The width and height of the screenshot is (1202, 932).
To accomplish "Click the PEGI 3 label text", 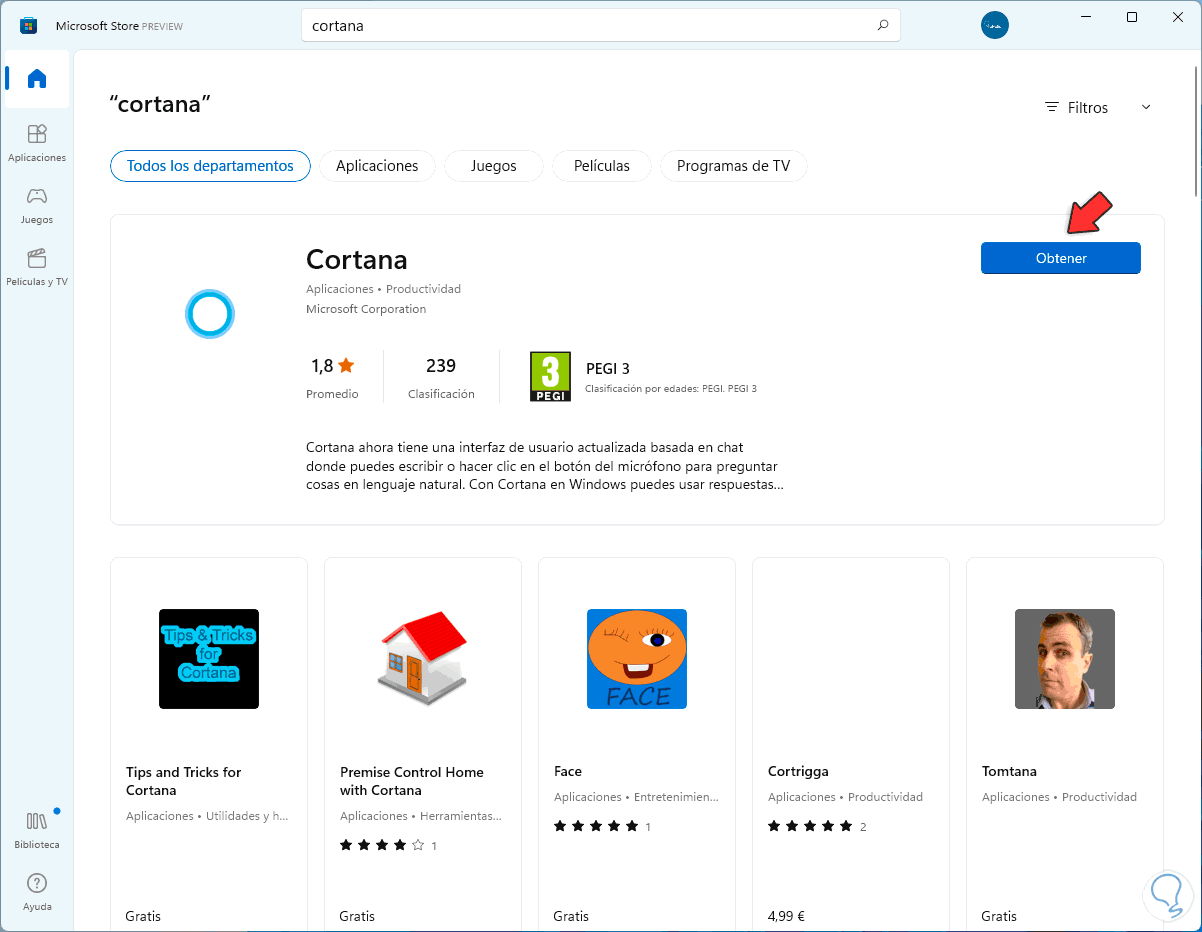I will click(x=608, y=368).
